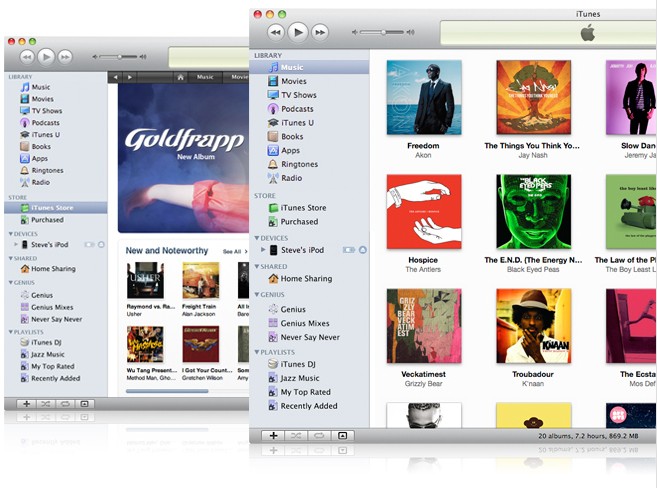The image size is (657, 488).
Task: Open the Music tab in back window store bar
Action: (205, 77)
